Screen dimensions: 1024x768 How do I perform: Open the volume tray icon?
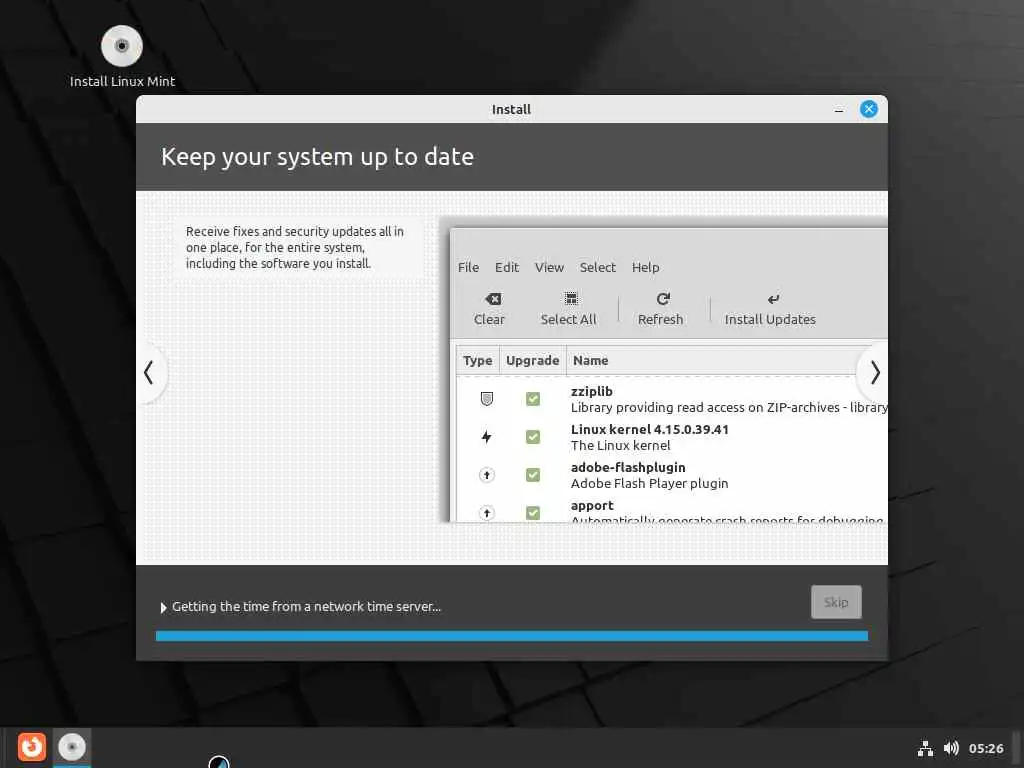coord(951,748)
